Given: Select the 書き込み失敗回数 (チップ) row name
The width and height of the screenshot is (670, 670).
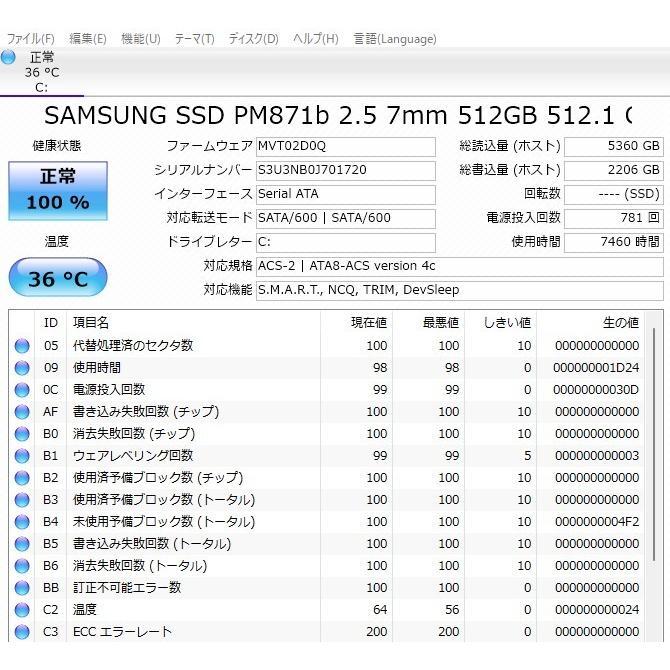Looking at the screenshot, I should [146, 411].
